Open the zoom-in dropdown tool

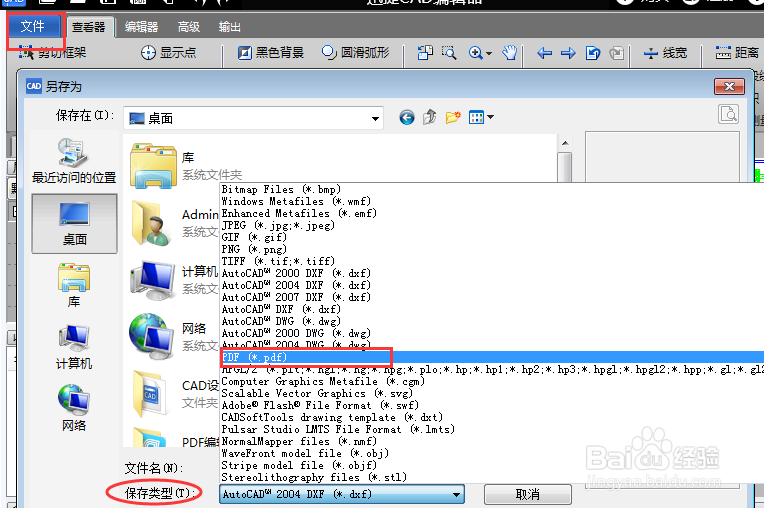480,53
